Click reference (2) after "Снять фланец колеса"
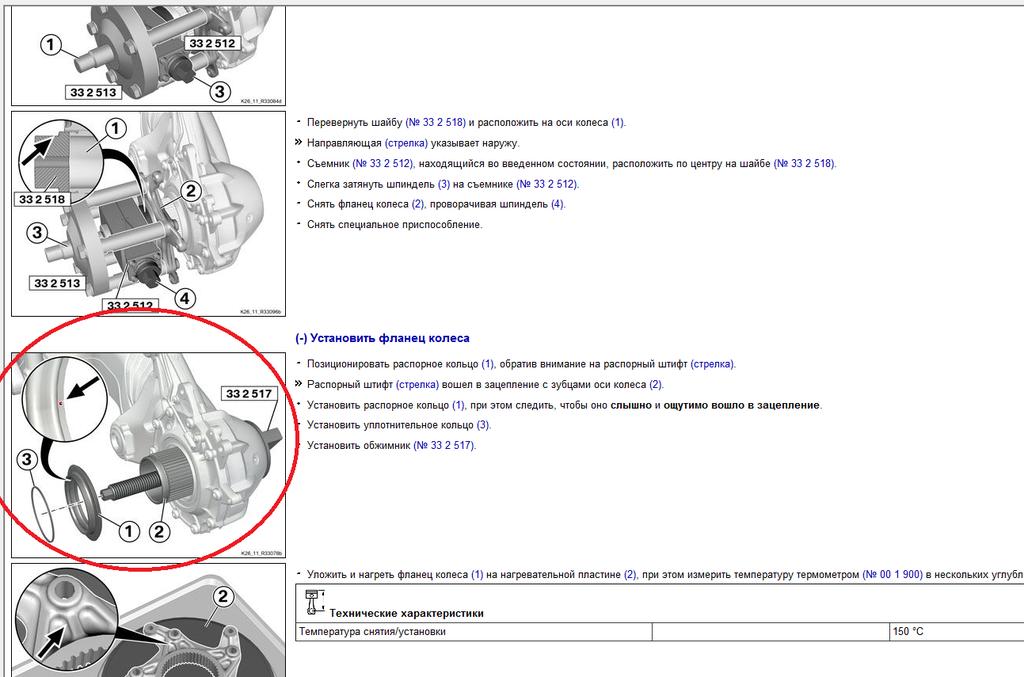 tap(418, 204)
